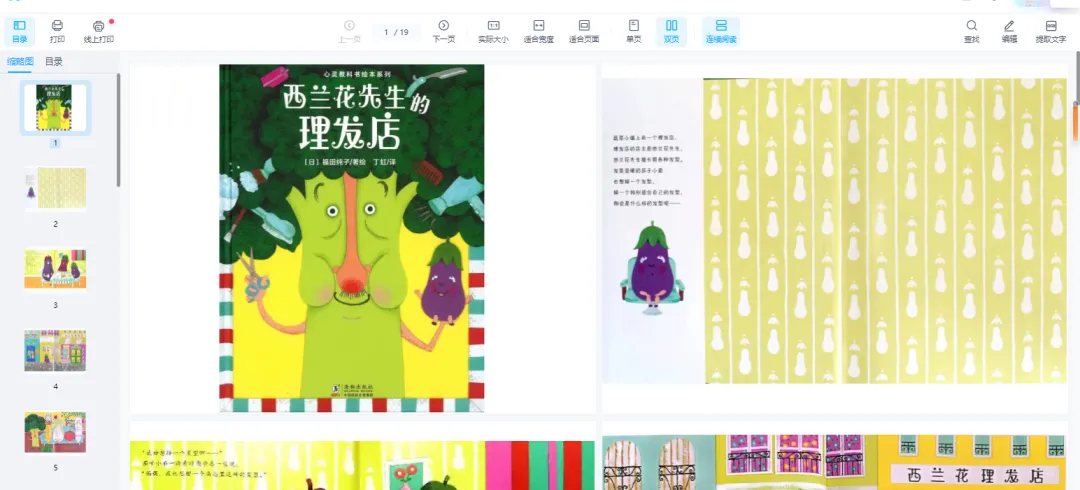Select page 2 thumbnail
The image size is (1080, 490).
pyautogui.click(x=55, y=188)
